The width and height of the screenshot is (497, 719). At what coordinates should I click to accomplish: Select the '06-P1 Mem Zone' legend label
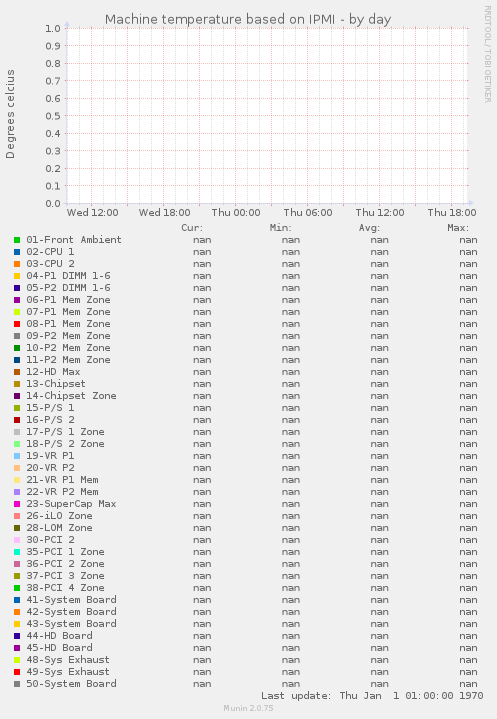tap(68, 299)
